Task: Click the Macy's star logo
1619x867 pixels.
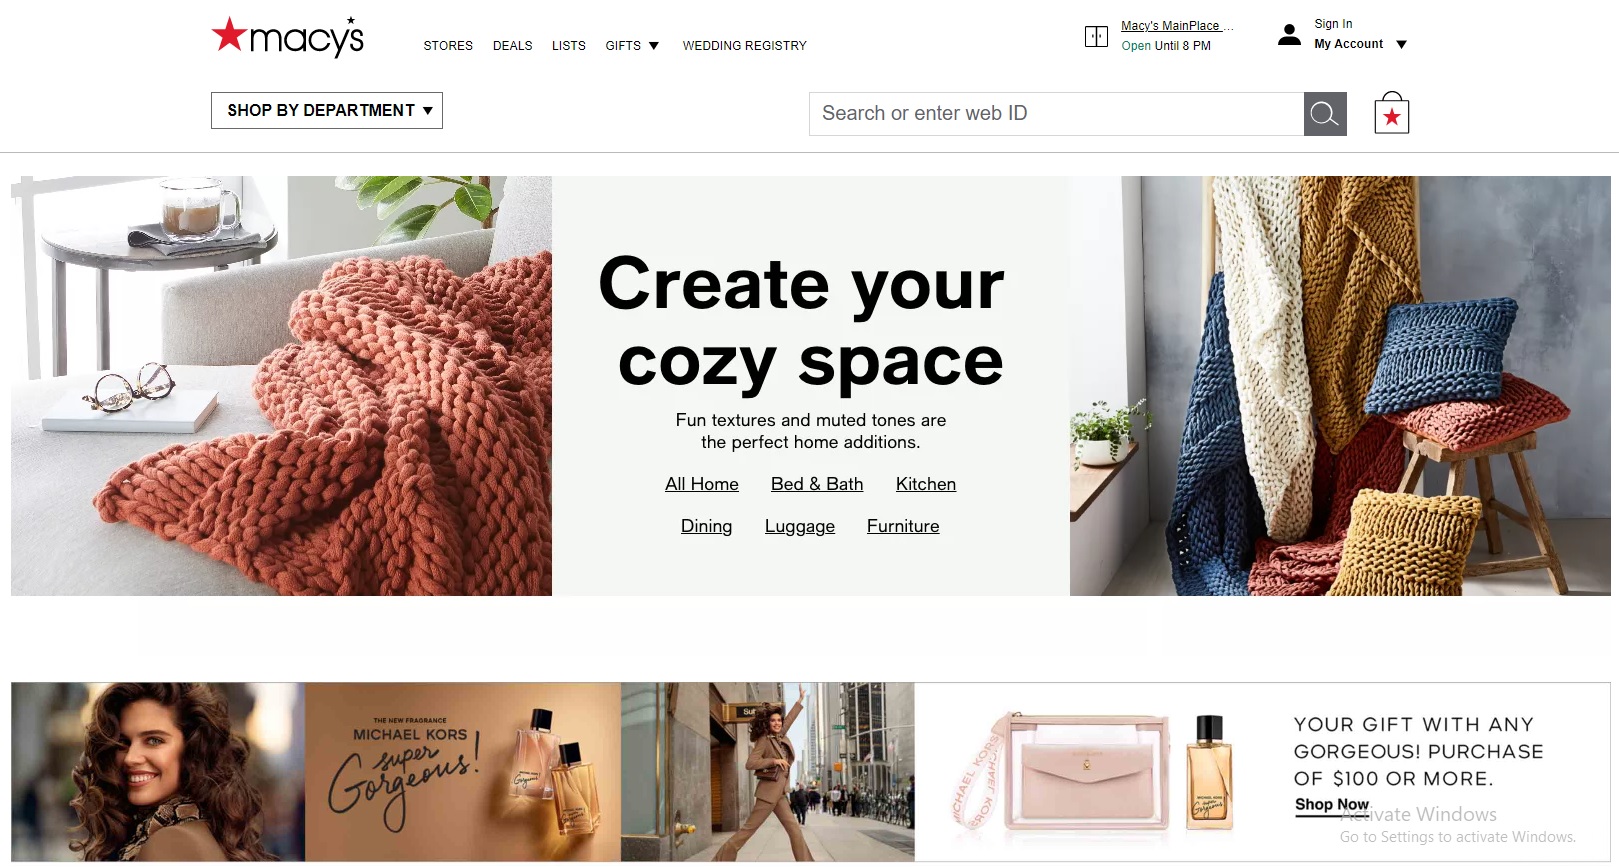Action: pyautogui.click(x=288, y=37)
